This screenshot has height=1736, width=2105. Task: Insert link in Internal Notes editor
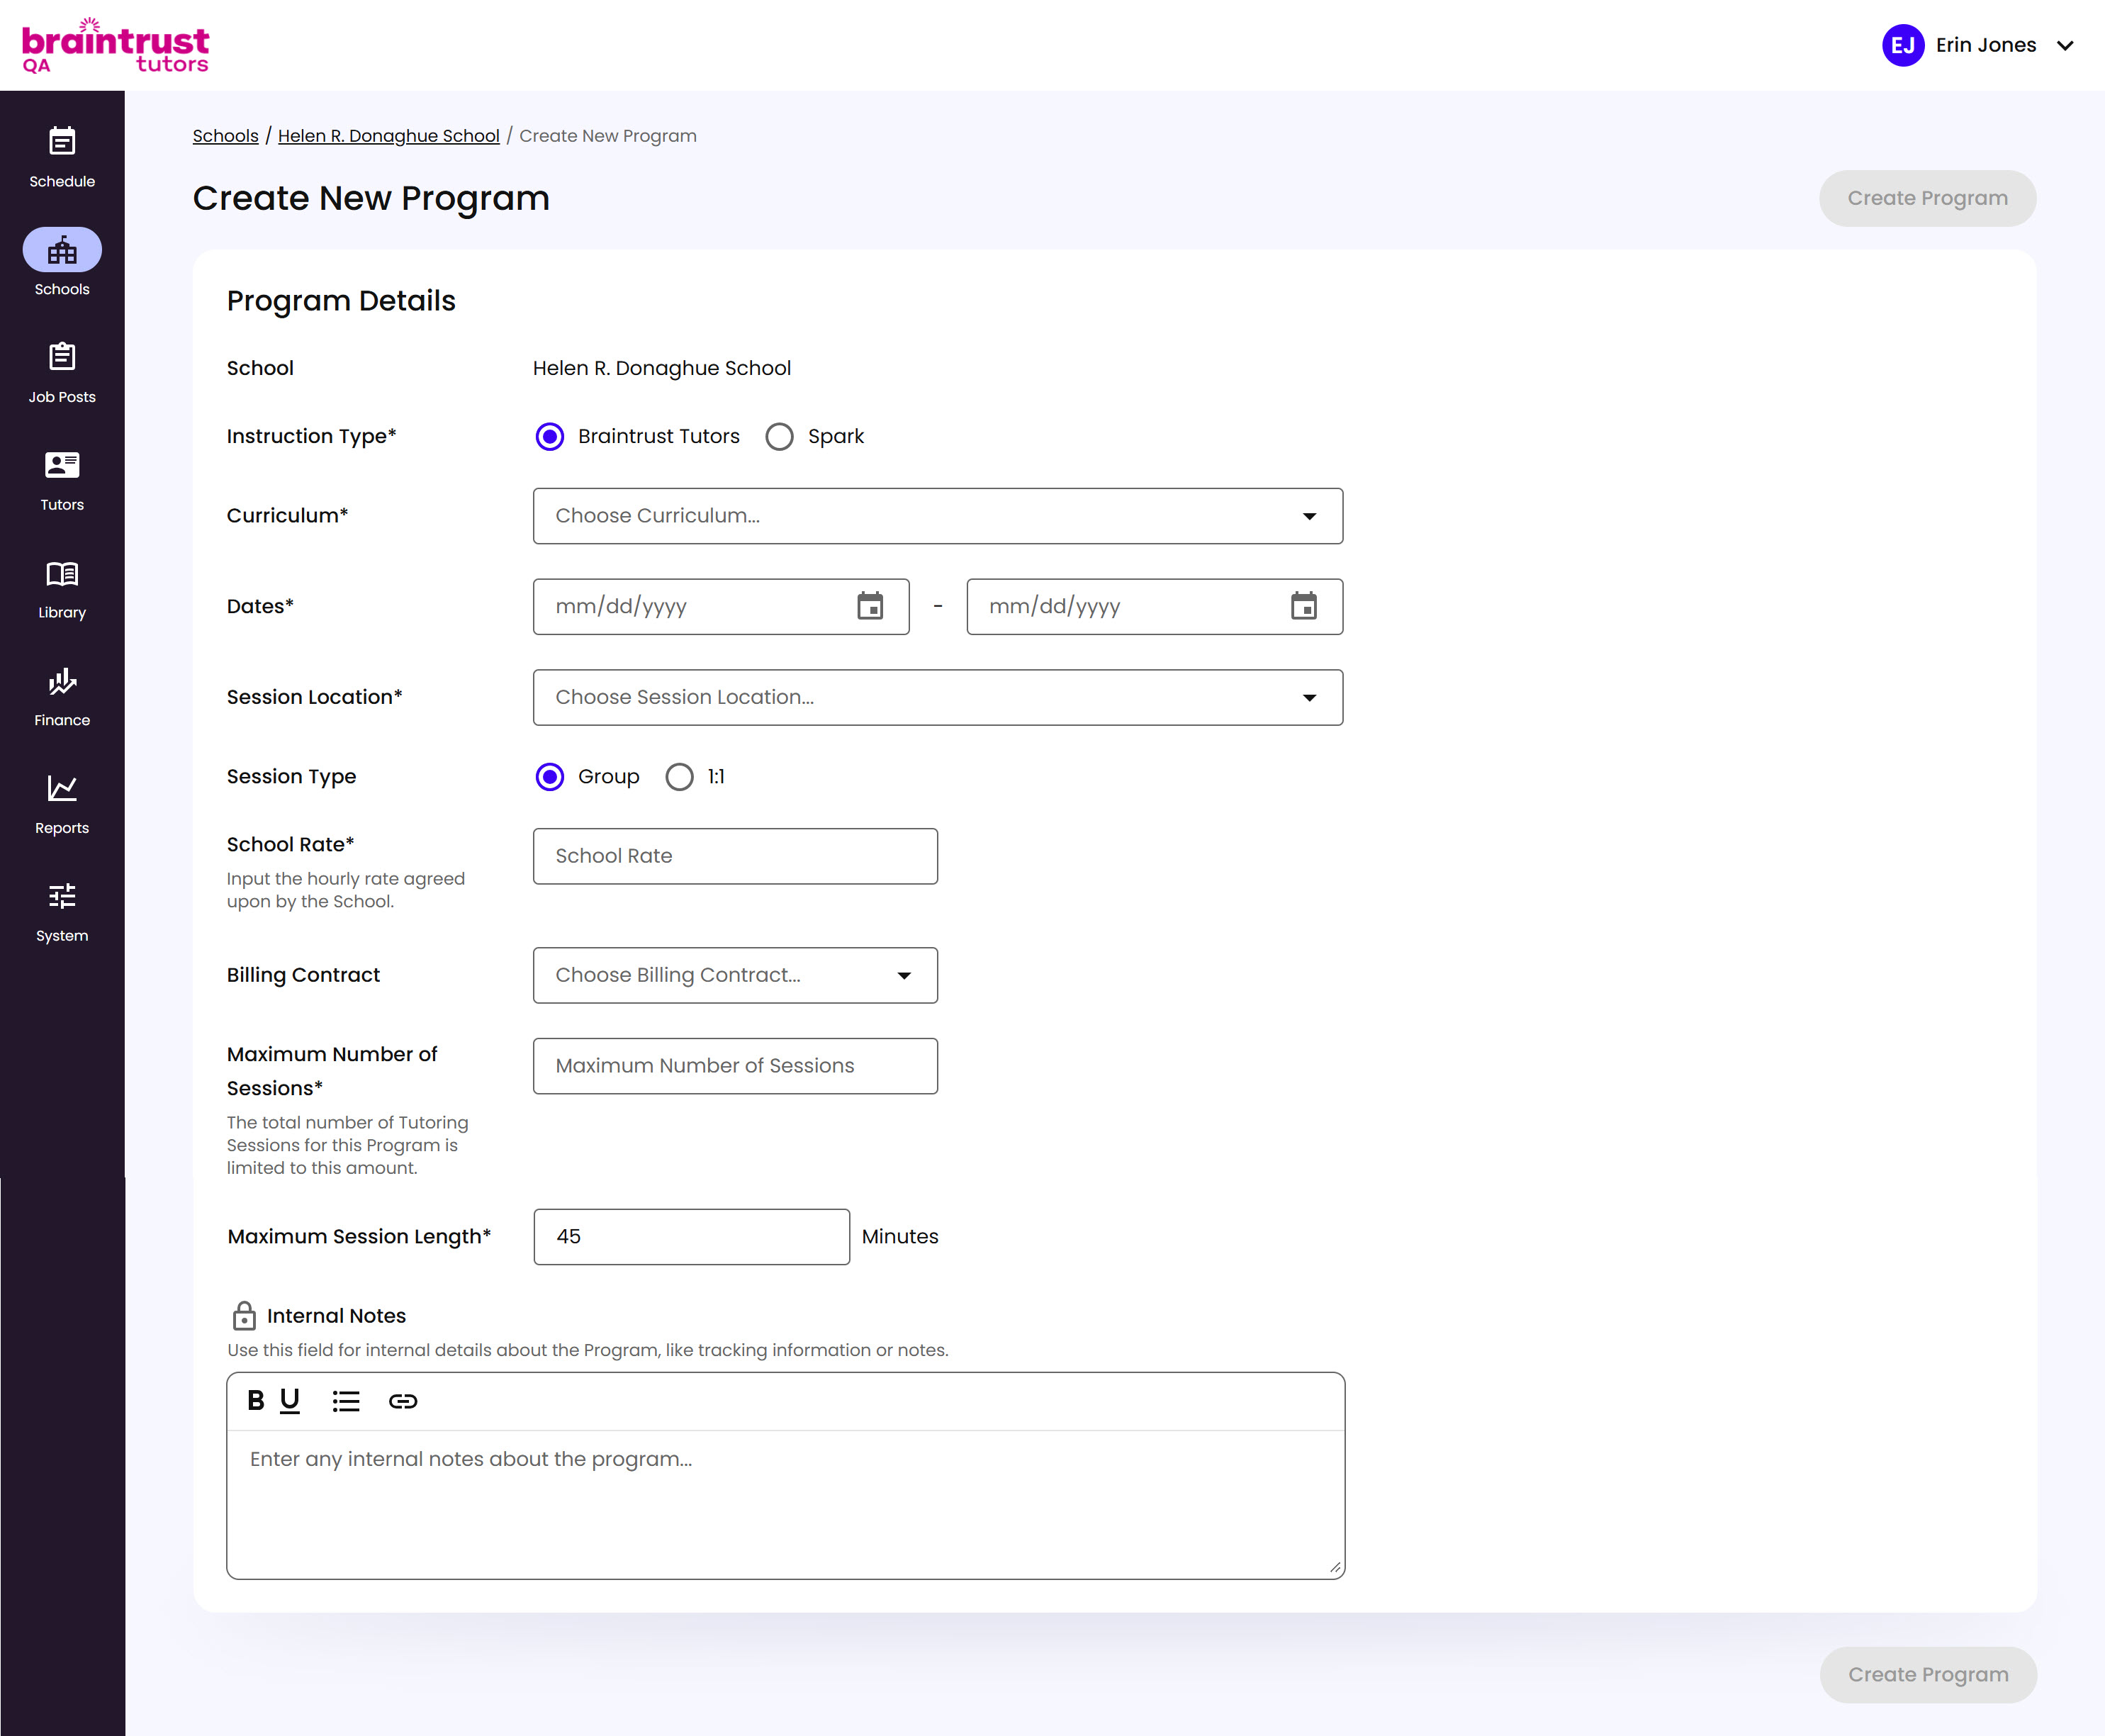pyautogui.click(x=403, y=1401)
